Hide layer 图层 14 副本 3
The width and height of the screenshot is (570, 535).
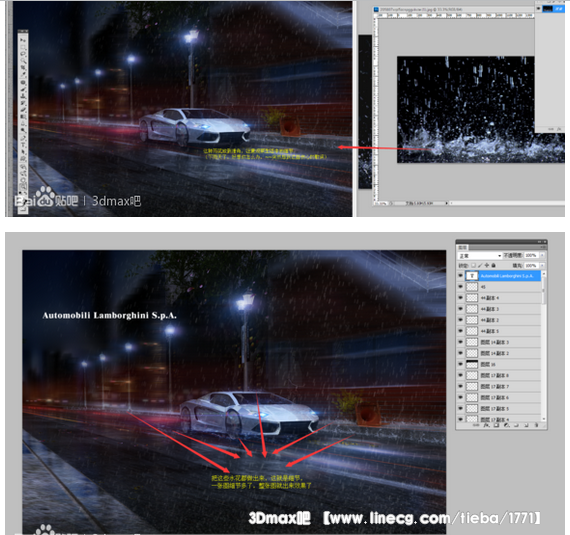tap(461, 342)
